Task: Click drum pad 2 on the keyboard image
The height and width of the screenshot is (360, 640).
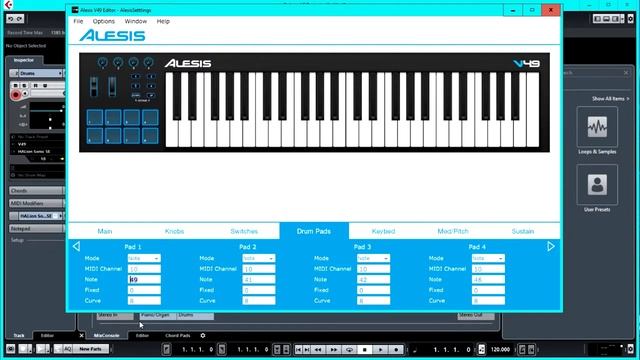Action: (x=113, y=118)
